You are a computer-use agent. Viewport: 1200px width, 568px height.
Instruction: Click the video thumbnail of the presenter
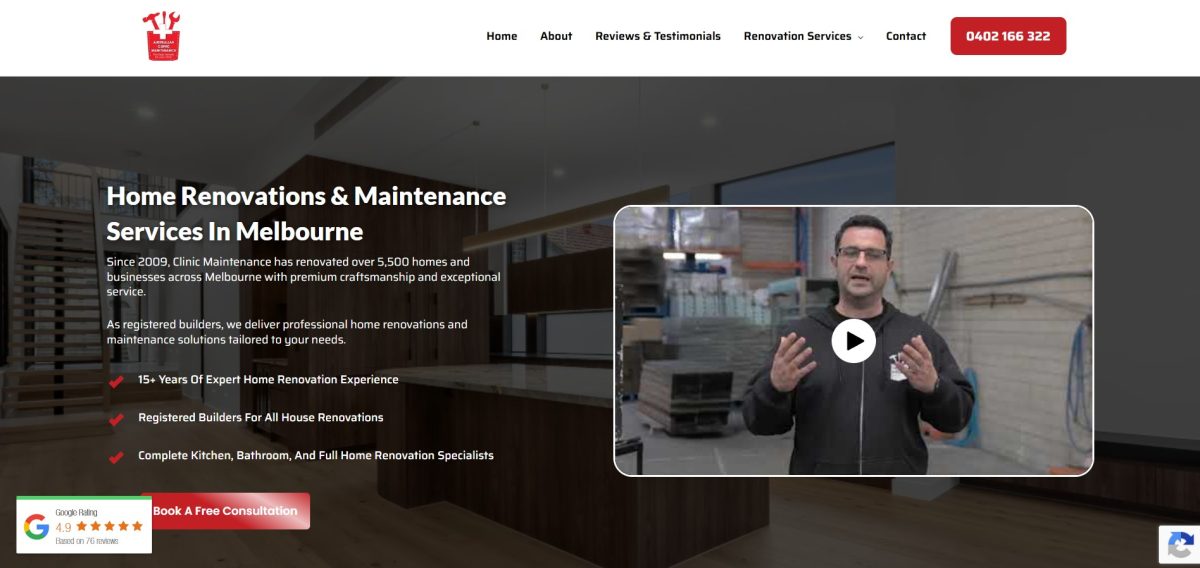coord(853,340)
